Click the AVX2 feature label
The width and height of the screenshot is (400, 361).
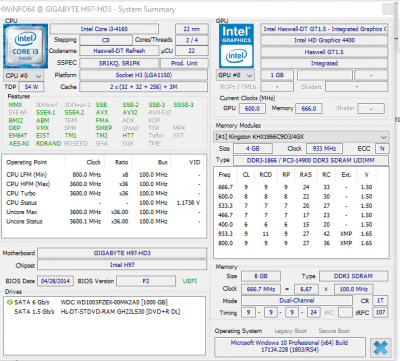(130, 113)
